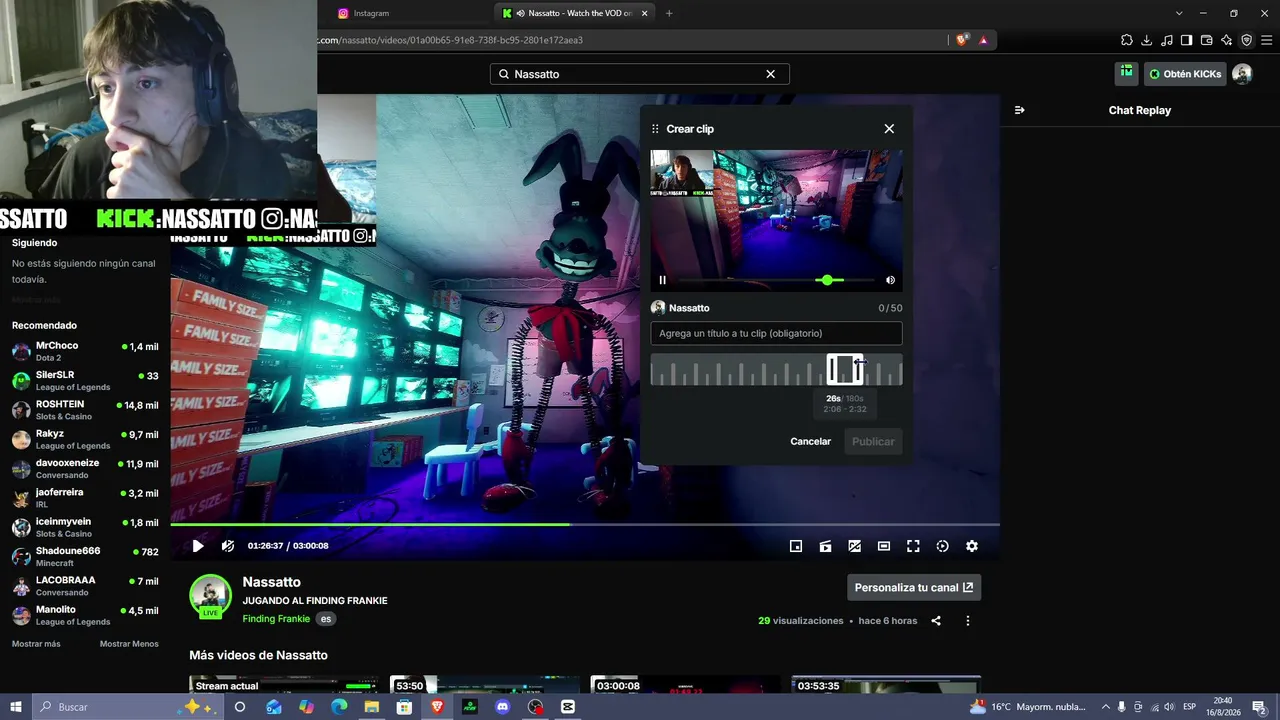
Task: Cancel clip creation with Cancelar
Action: pos(810,441)
